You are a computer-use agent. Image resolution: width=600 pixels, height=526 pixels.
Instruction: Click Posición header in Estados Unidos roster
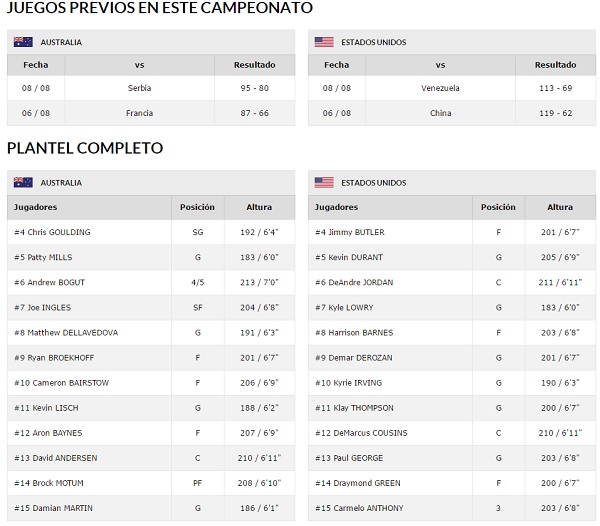498,207
